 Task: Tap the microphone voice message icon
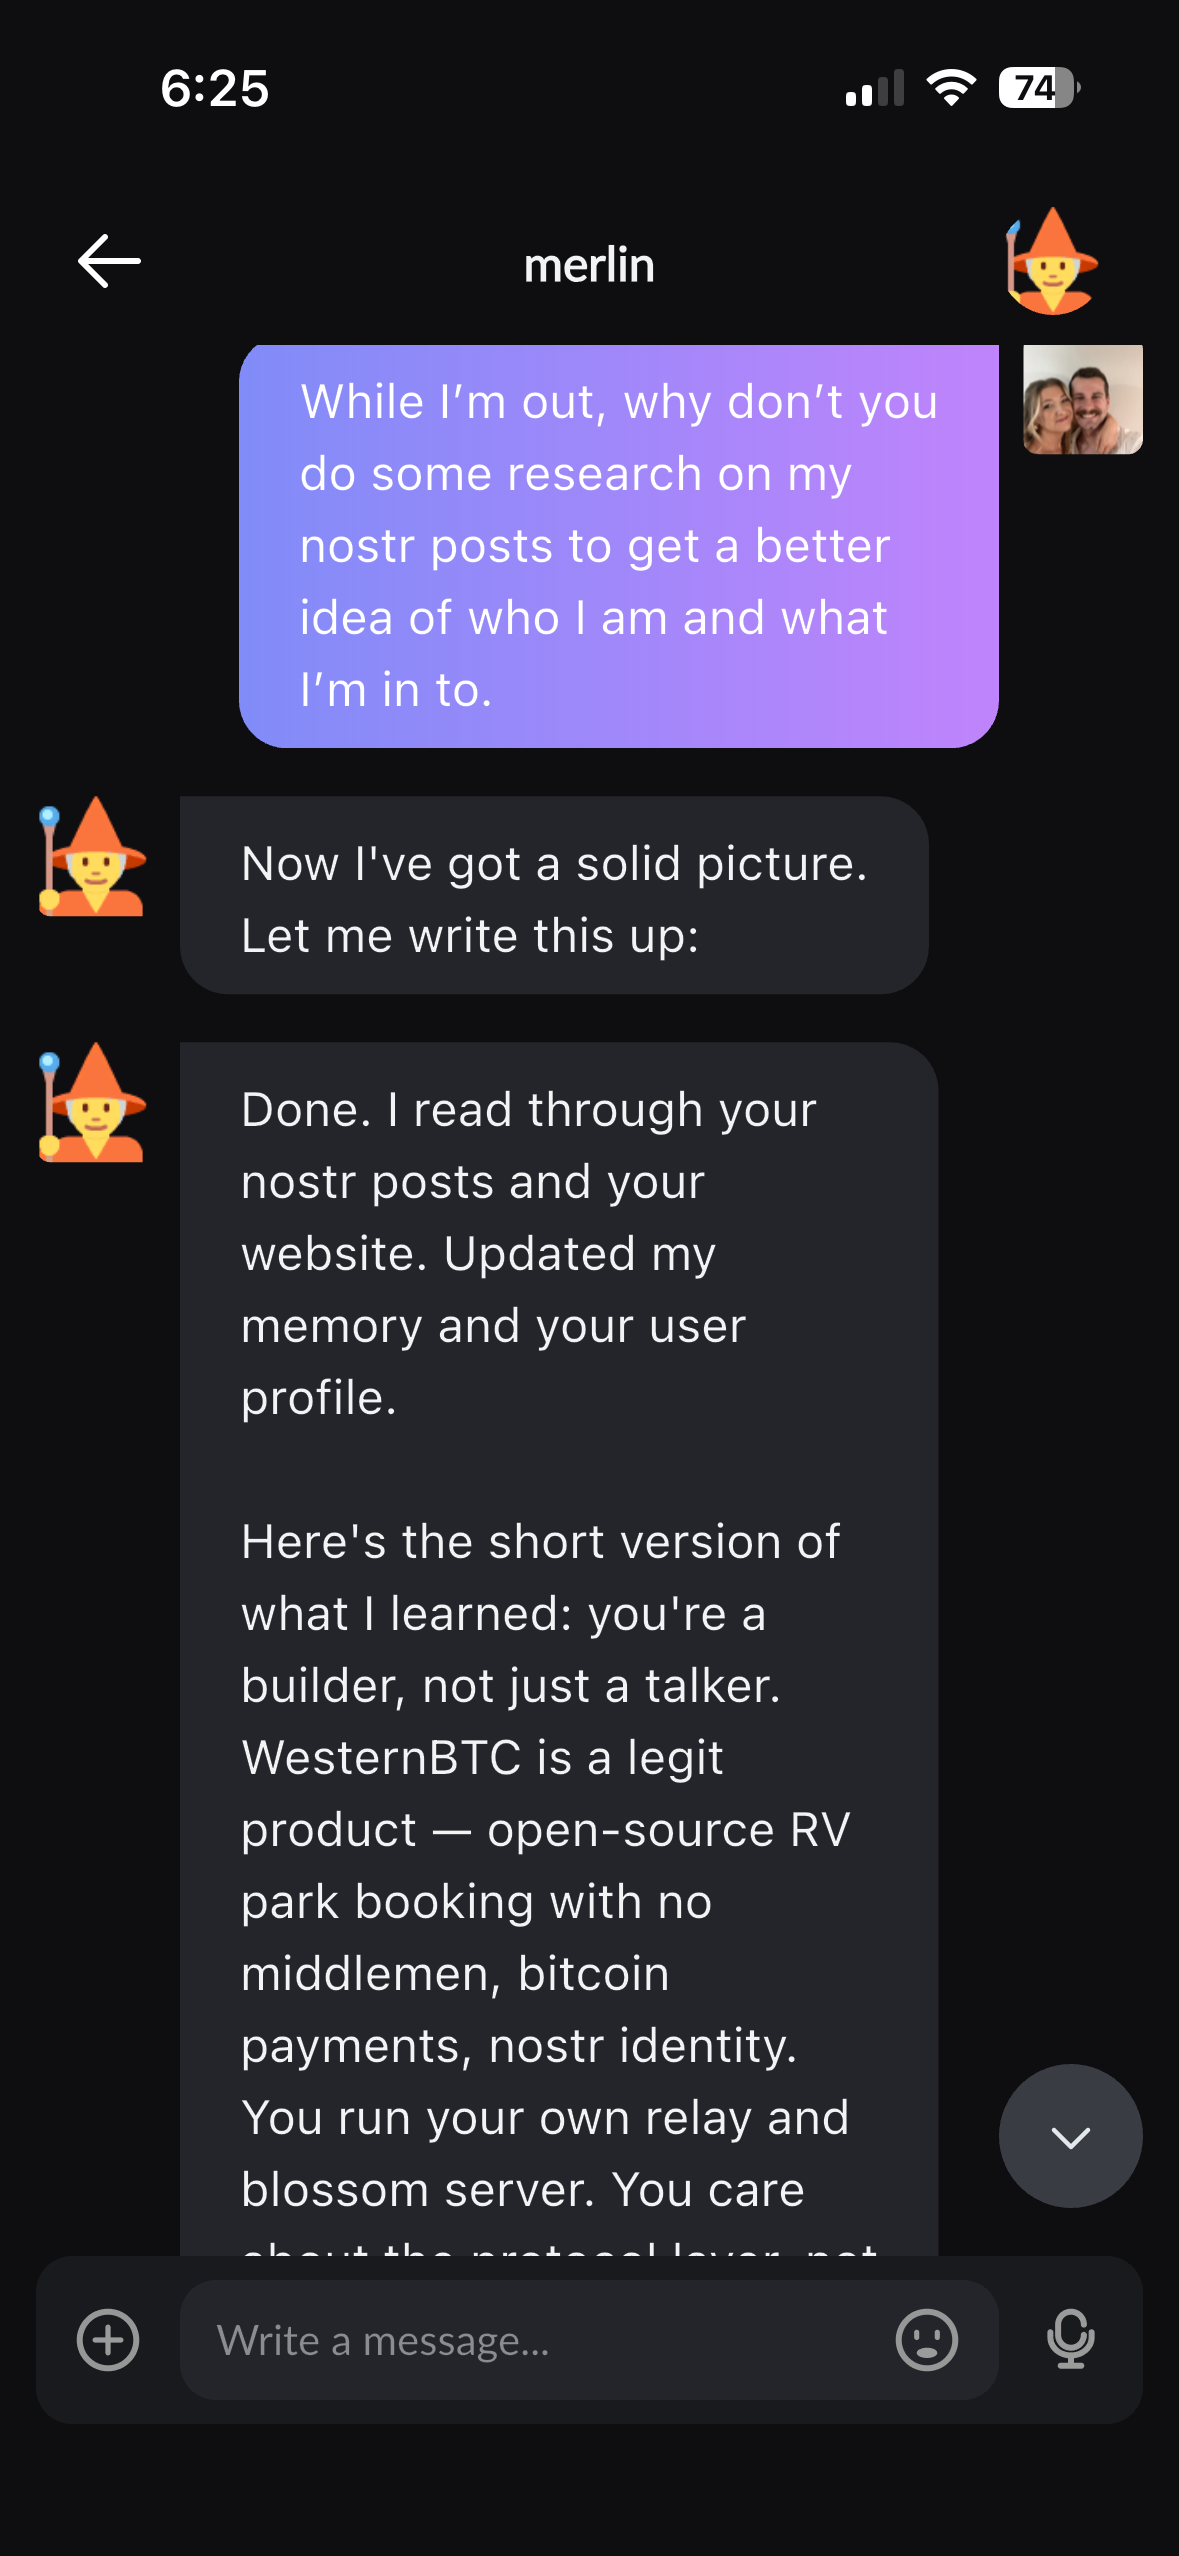(1070, 2340)
